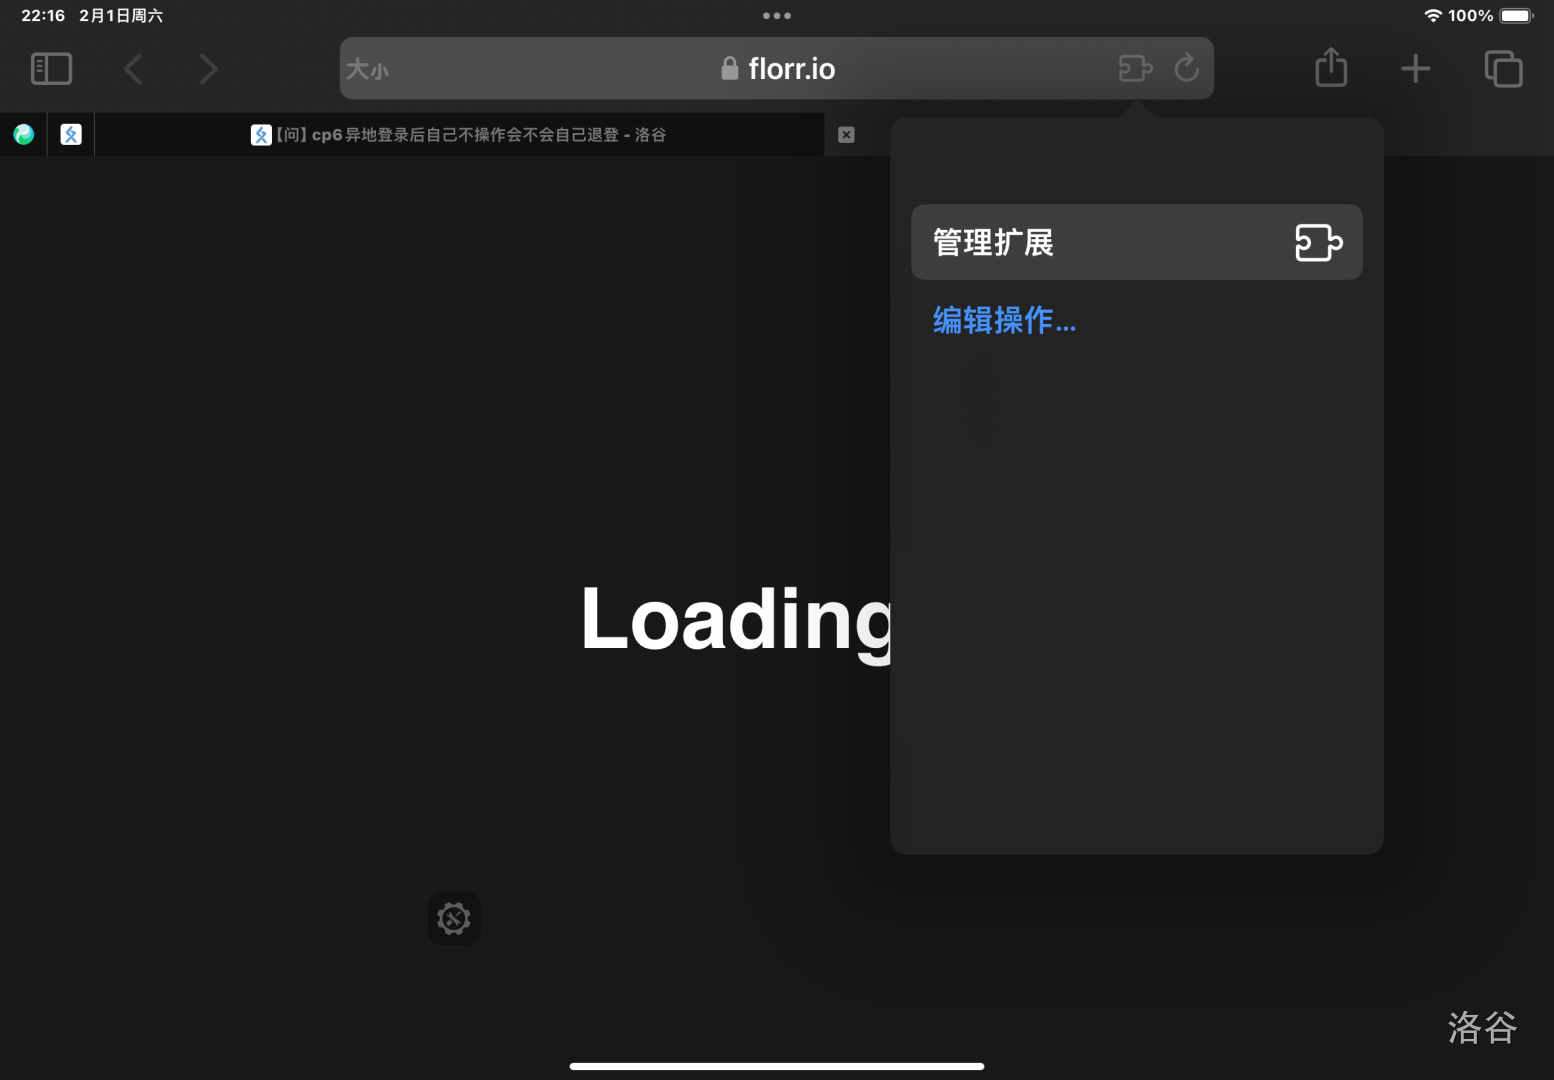1554x1080 pixels.
Task: Switch to the first pinned green tab
Action: click(24, 134)
